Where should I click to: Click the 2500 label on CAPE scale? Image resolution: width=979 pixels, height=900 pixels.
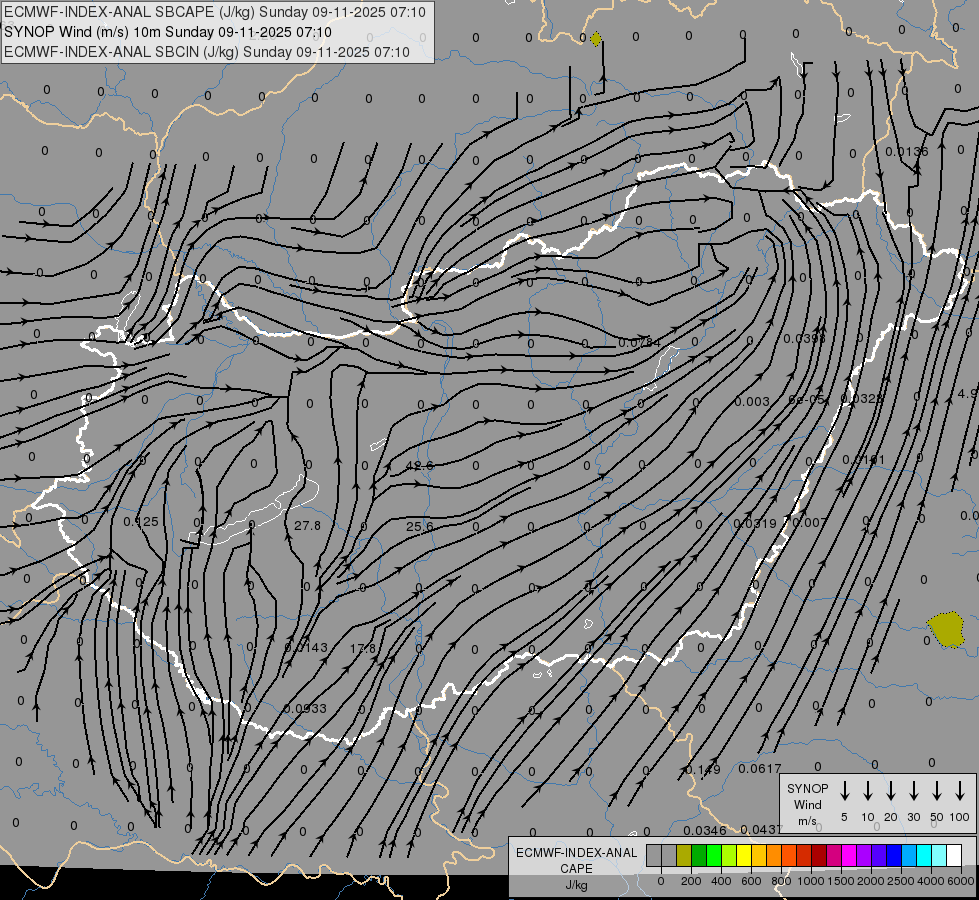(901, 881)
